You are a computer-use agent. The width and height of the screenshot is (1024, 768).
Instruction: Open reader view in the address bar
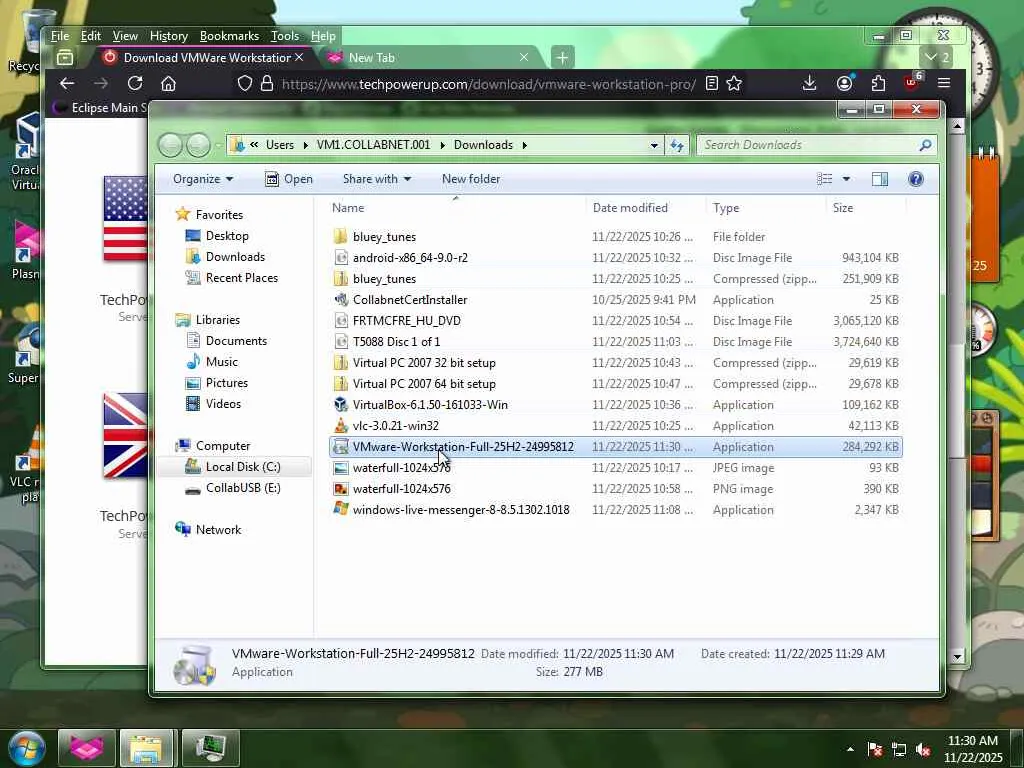pos(712,84)
